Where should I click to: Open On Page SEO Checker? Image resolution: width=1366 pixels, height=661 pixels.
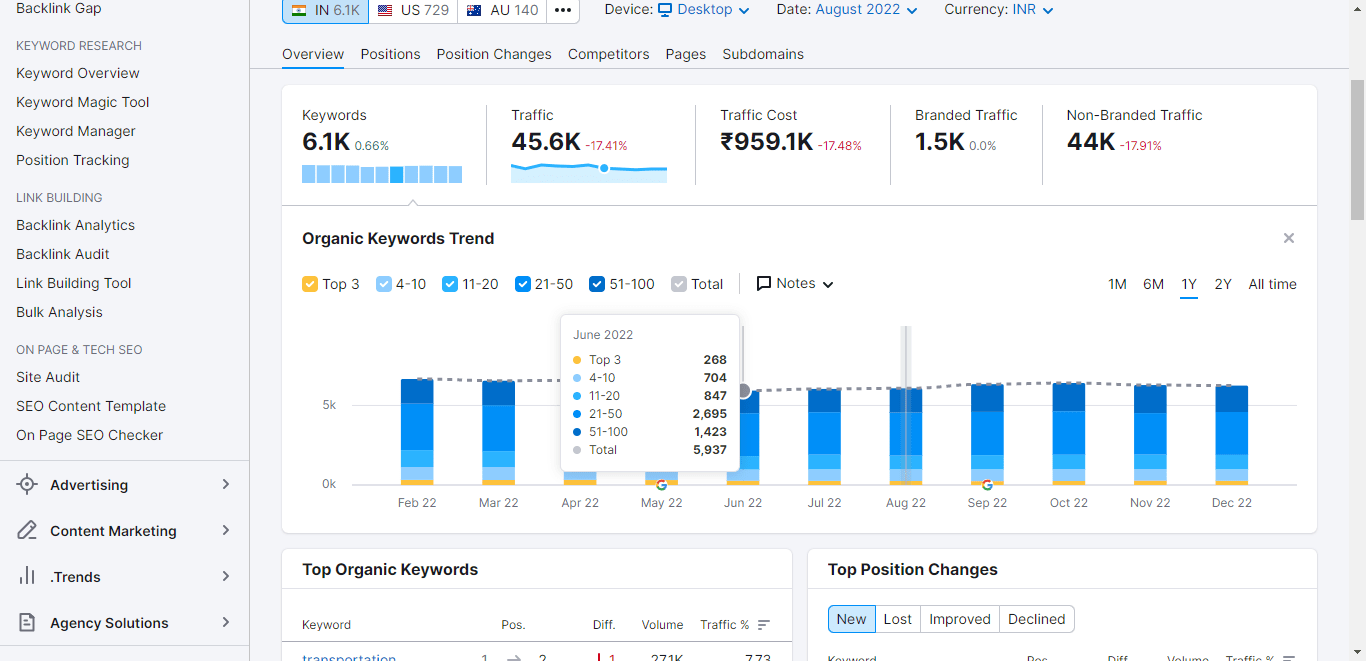(90, 435)
